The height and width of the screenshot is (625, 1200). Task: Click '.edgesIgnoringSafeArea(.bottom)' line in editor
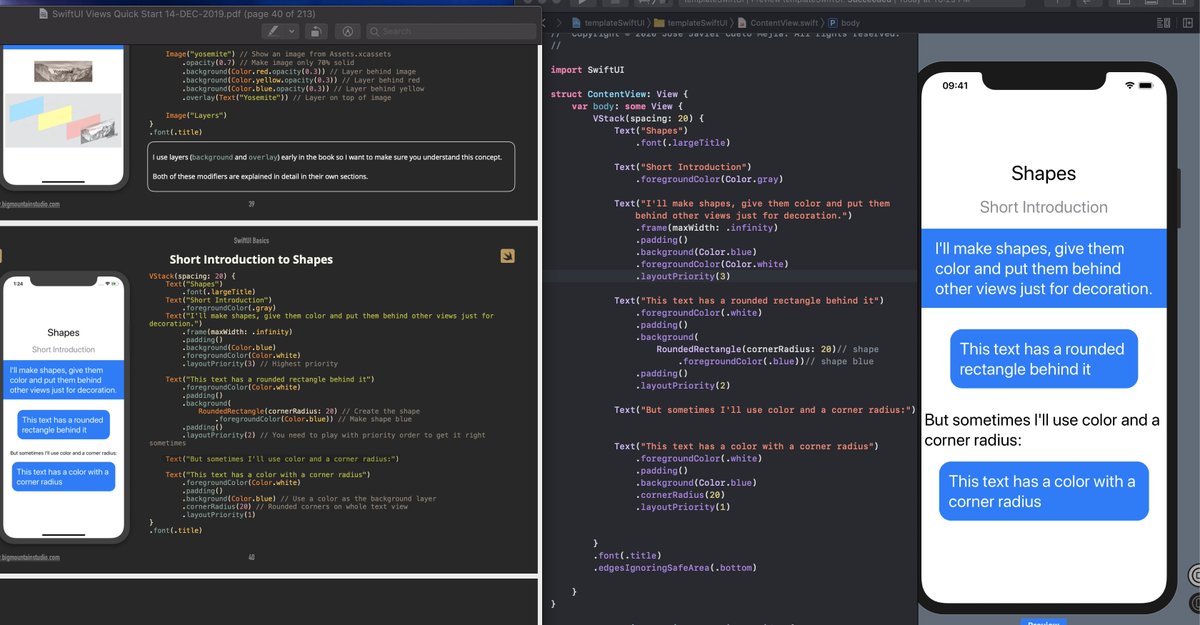point(675,568)
